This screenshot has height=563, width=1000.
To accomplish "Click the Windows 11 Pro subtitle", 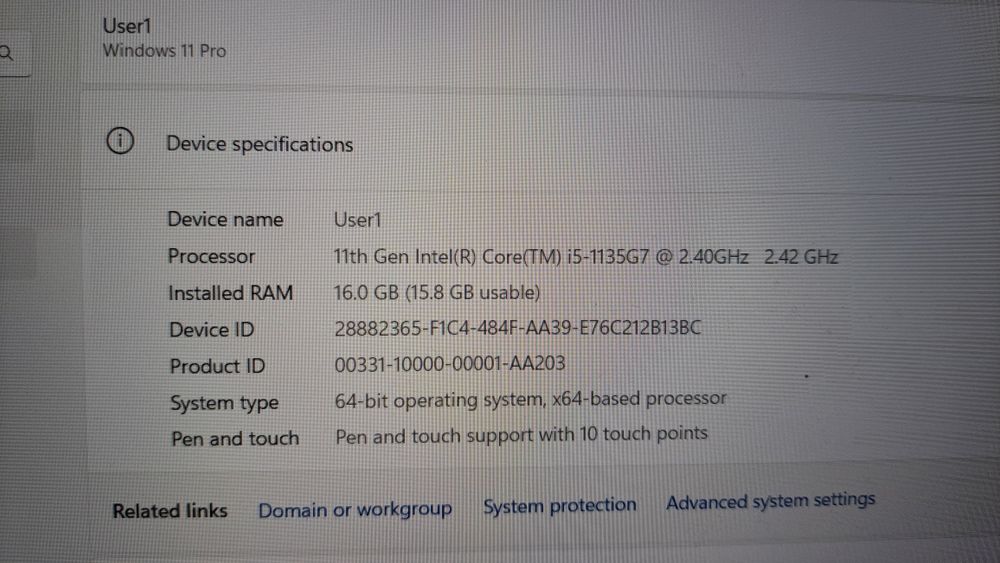I will 165,50.
